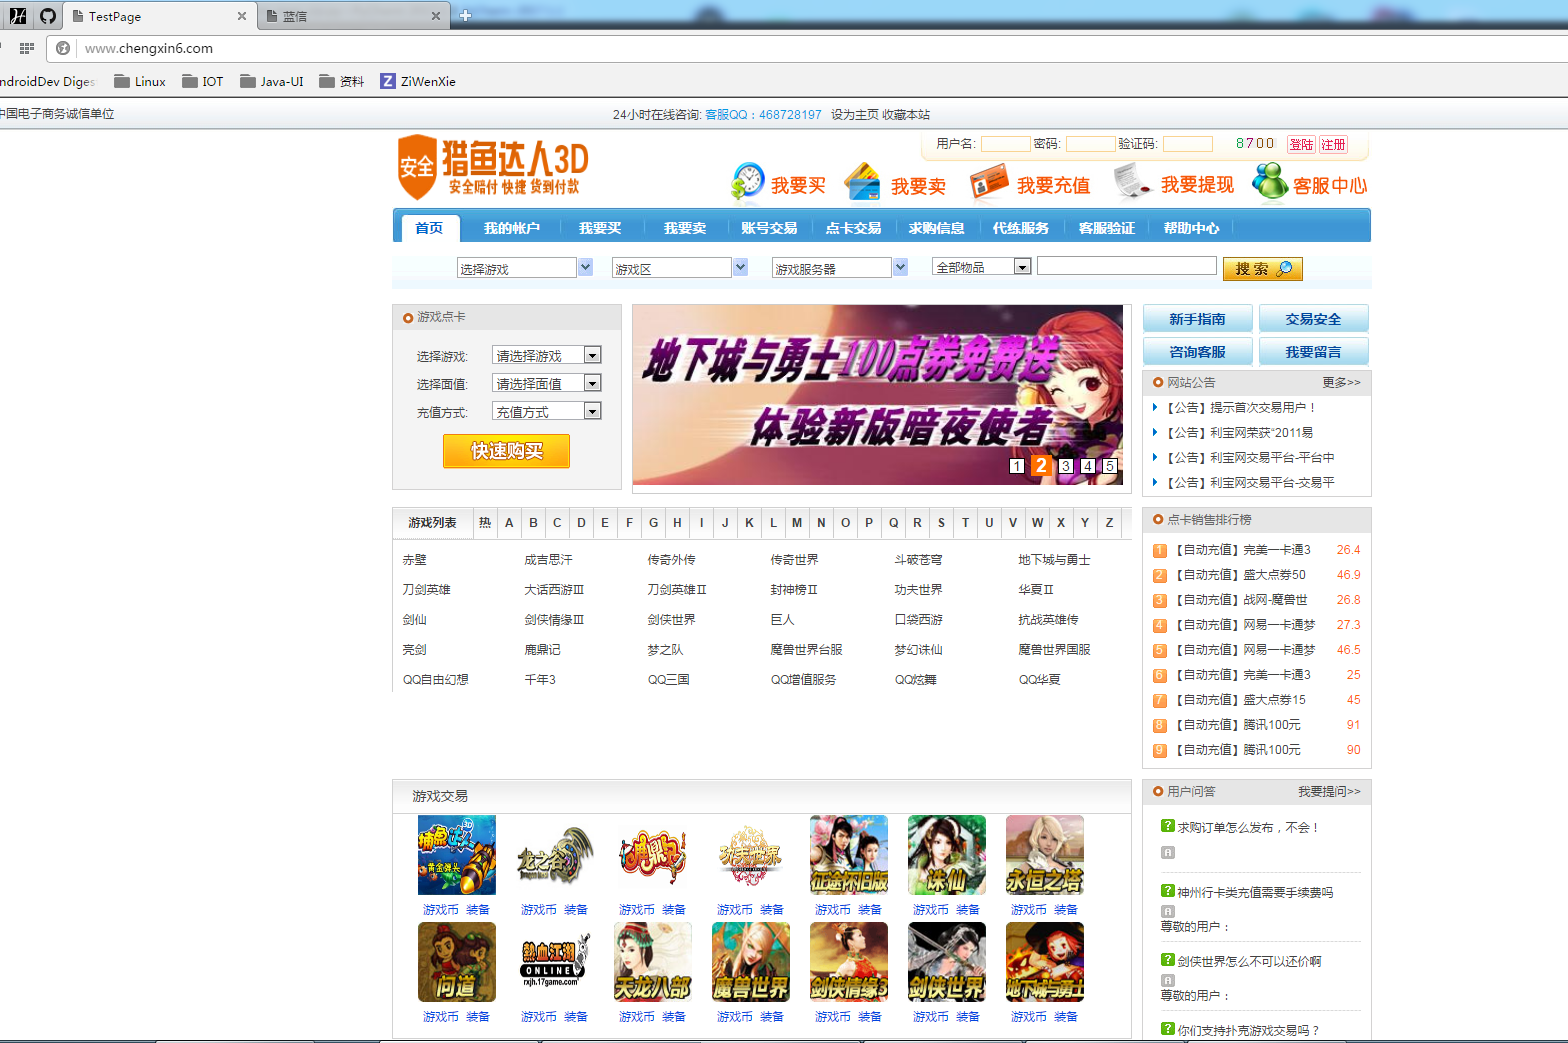1568x1043 pixels.
Task: Click the 登陆 login button
Action: [1301, 144]
